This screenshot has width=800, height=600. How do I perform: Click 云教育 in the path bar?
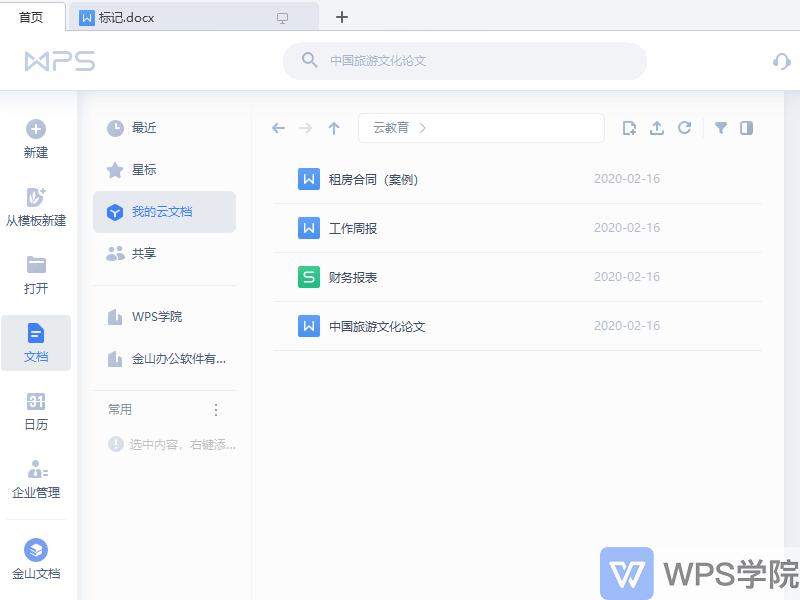pos(391,128)
